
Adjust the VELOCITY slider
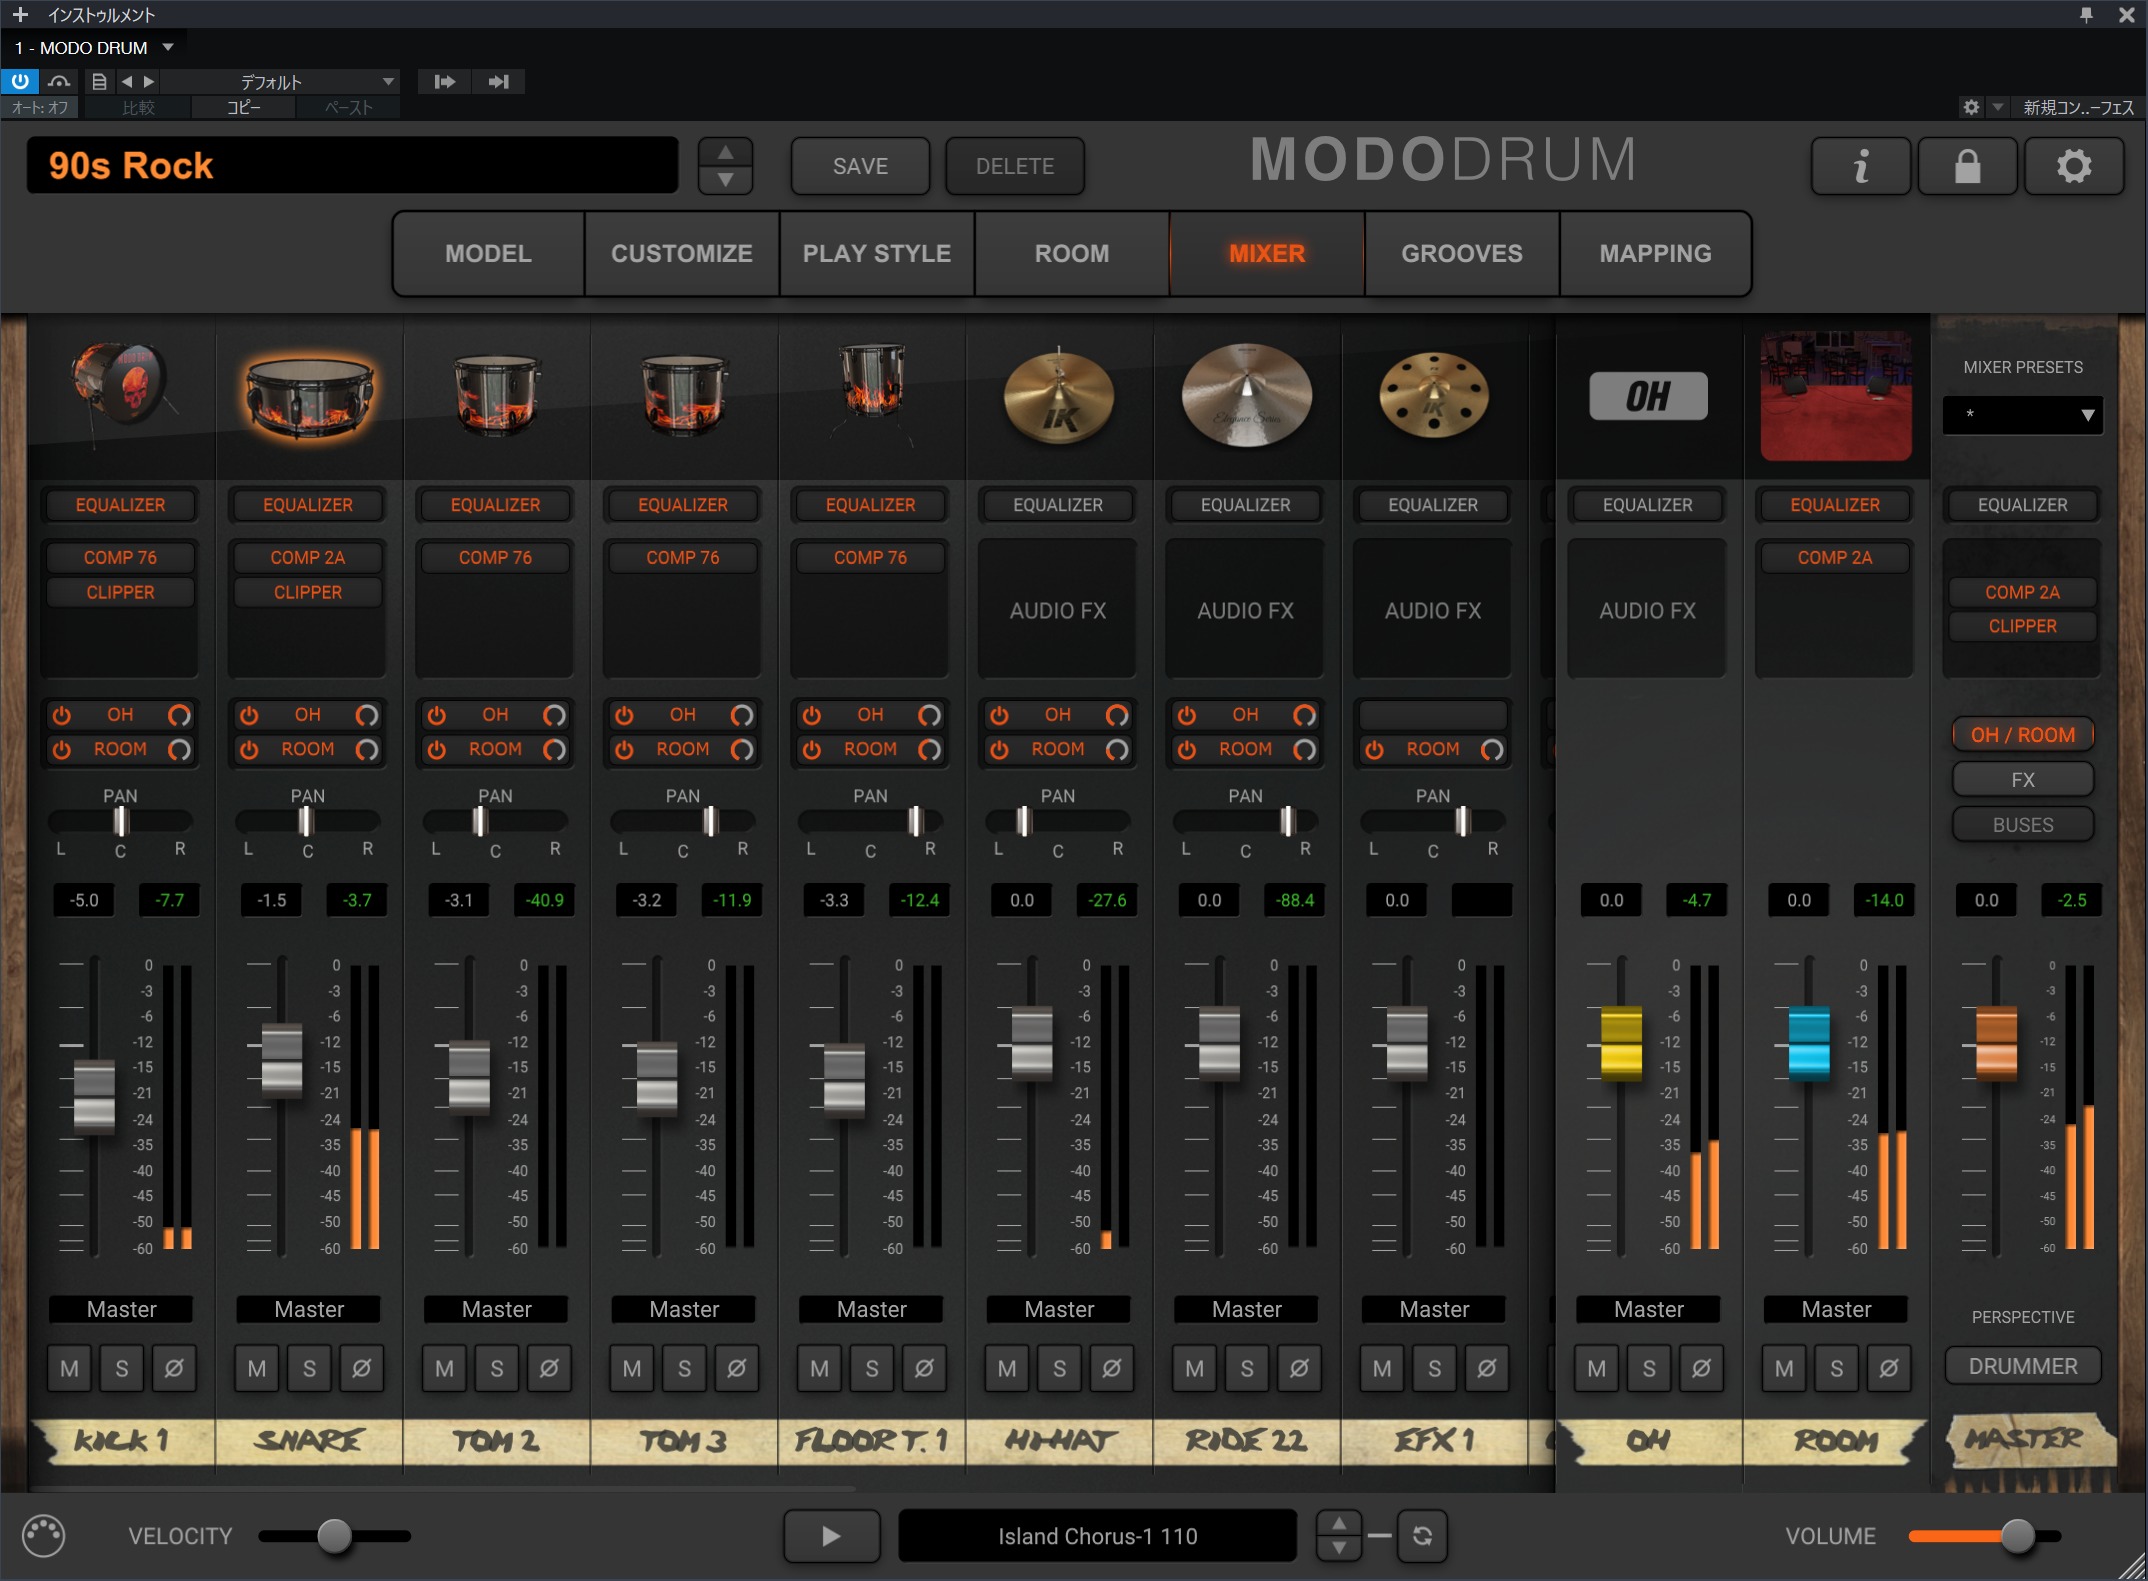334,1536
